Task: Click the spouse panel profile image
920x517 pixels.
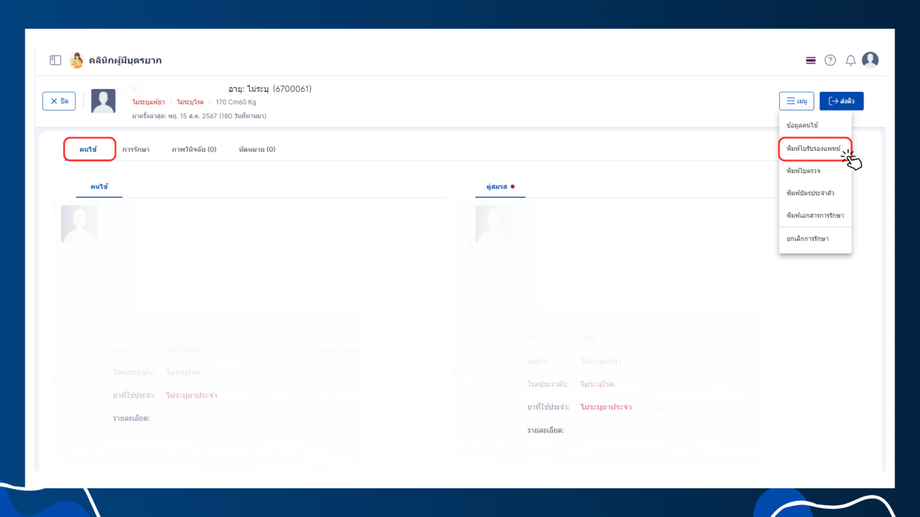Action: pos(493,224)
